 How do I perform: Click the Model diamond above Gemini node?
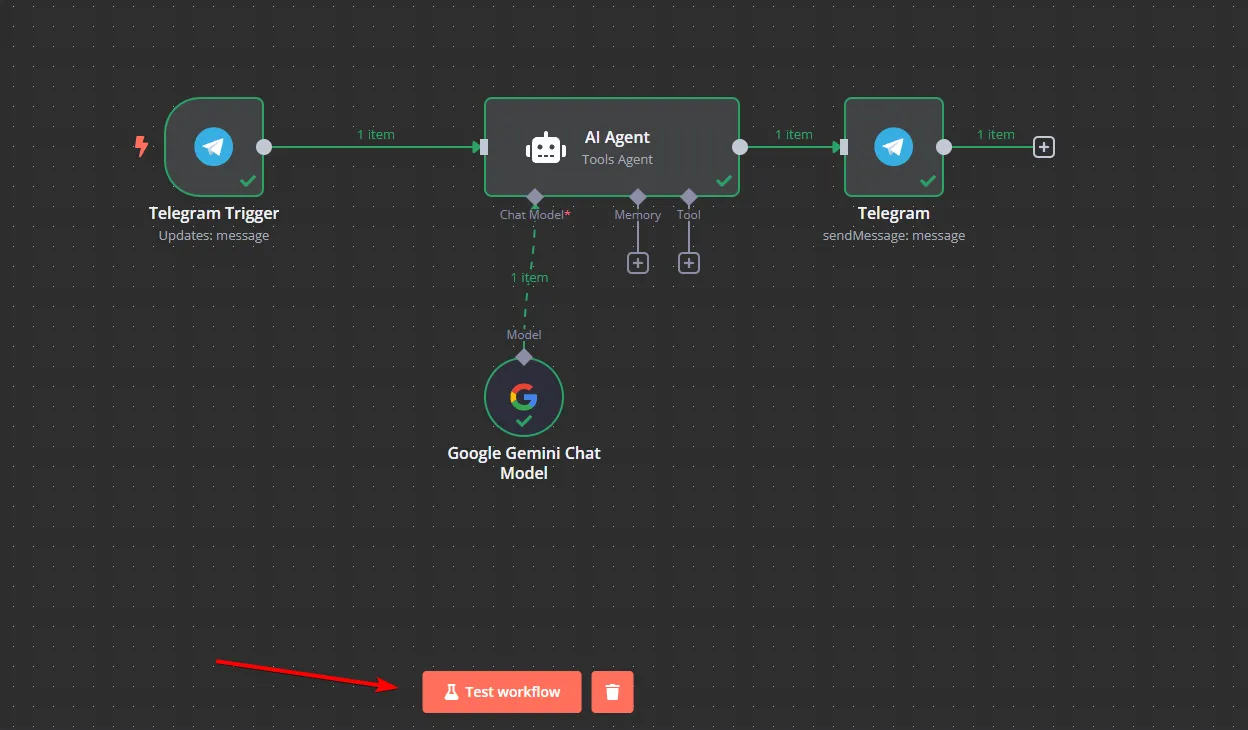[524, 357]
